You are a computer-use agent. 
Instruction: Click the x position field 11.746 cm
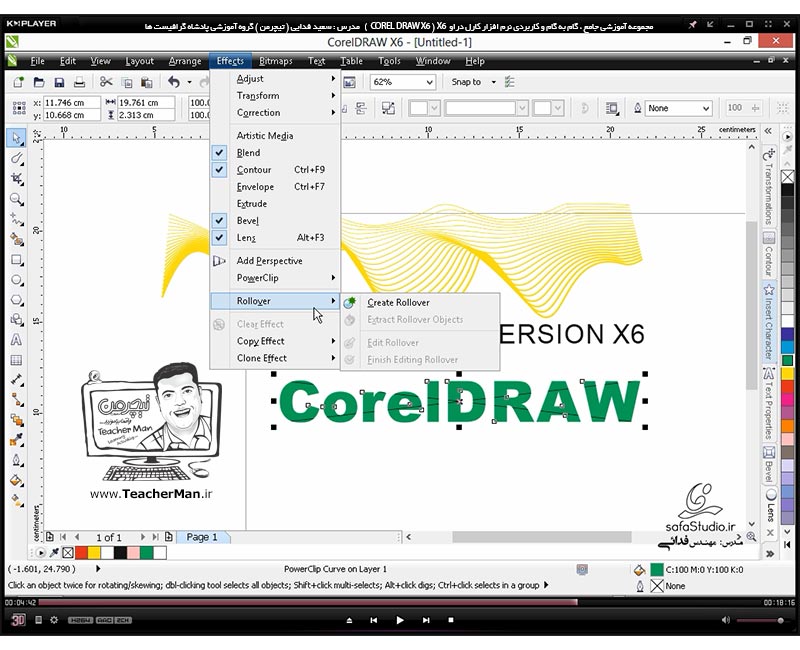71,103
